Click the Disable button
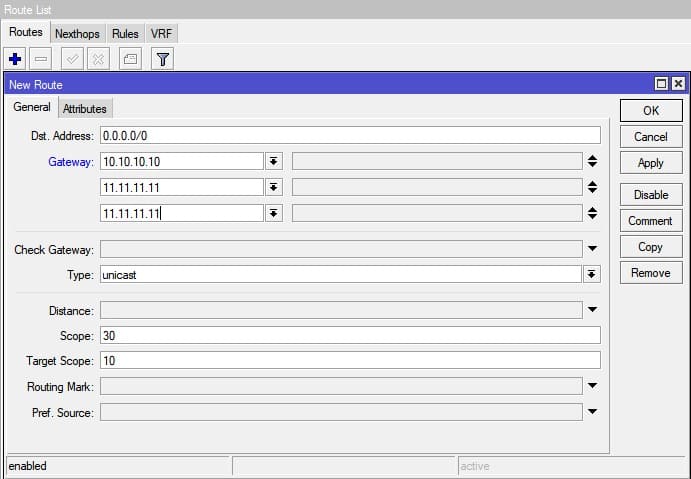 click(651, 195)
